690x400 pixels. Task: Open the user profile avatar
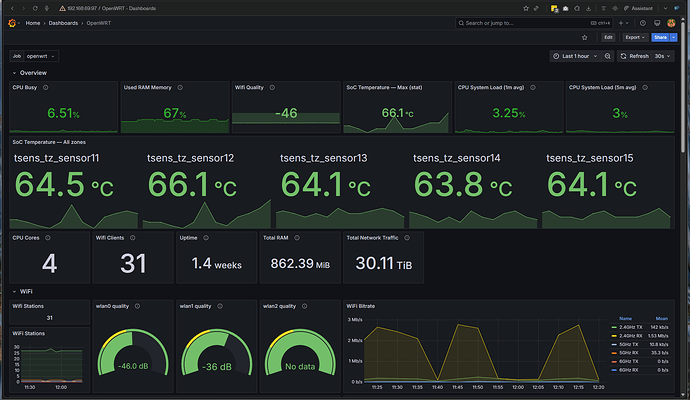[x=671, y=23]
